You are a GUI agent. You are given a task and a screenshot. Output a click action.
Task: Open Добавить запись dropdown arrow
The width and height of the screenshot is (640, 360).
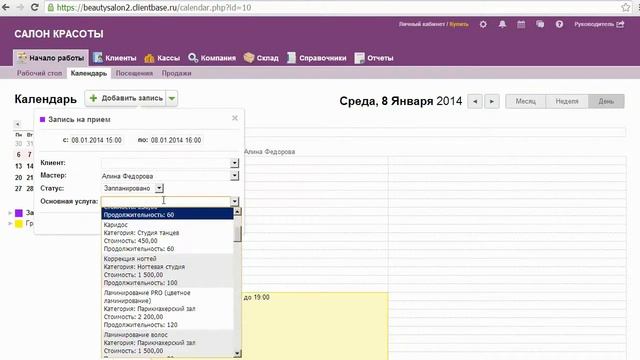(x=172, y=98)
